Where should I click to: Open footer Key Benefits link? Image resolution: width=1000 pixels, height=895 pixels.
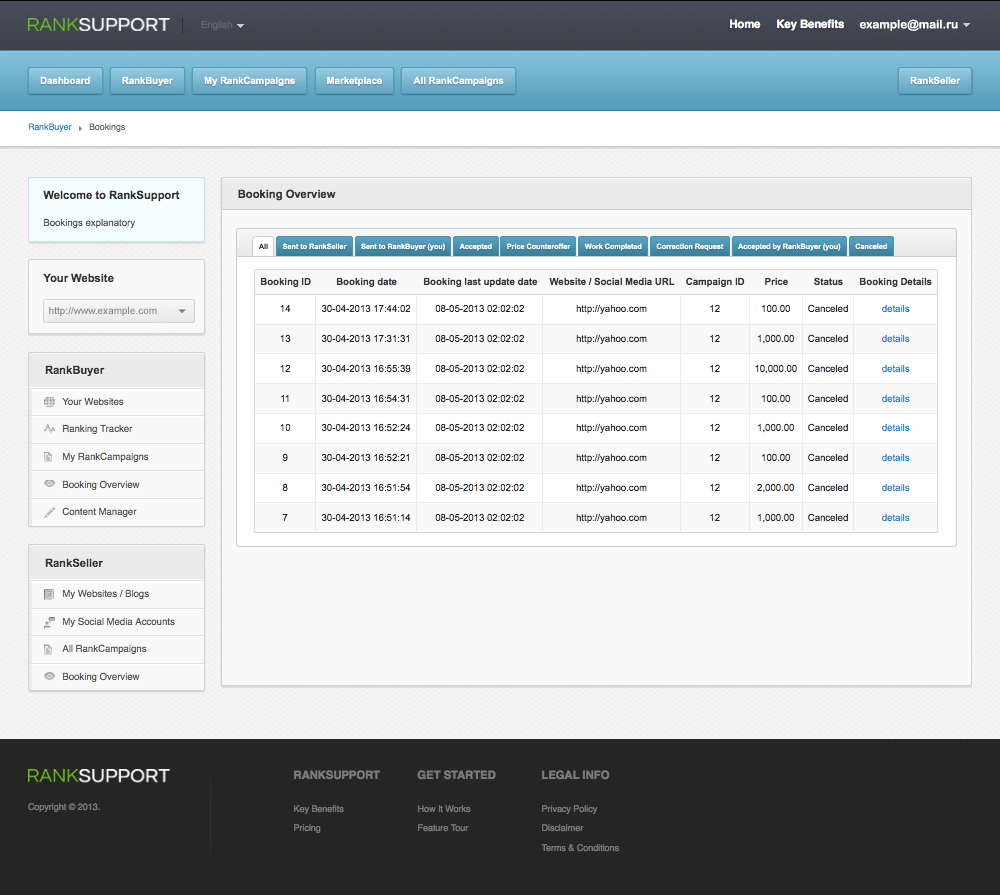(x=318, y=809)
